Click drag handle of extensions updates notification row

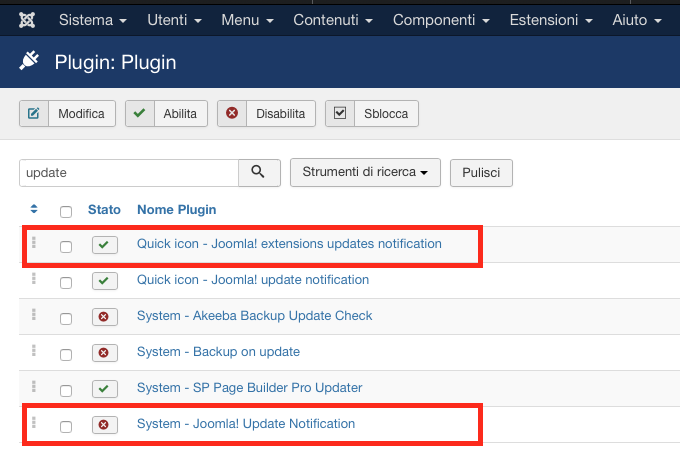tap(34, 242)
